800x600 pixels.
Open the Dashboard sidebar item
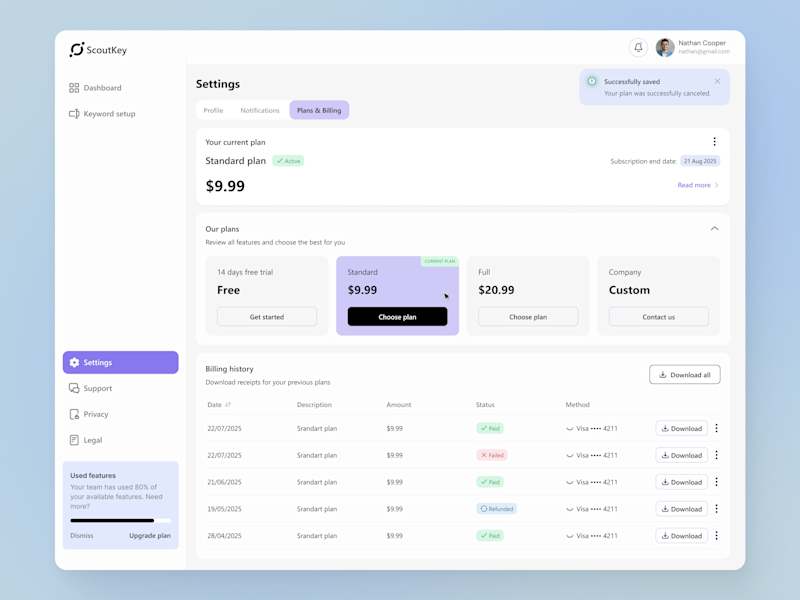click(95, 88)
